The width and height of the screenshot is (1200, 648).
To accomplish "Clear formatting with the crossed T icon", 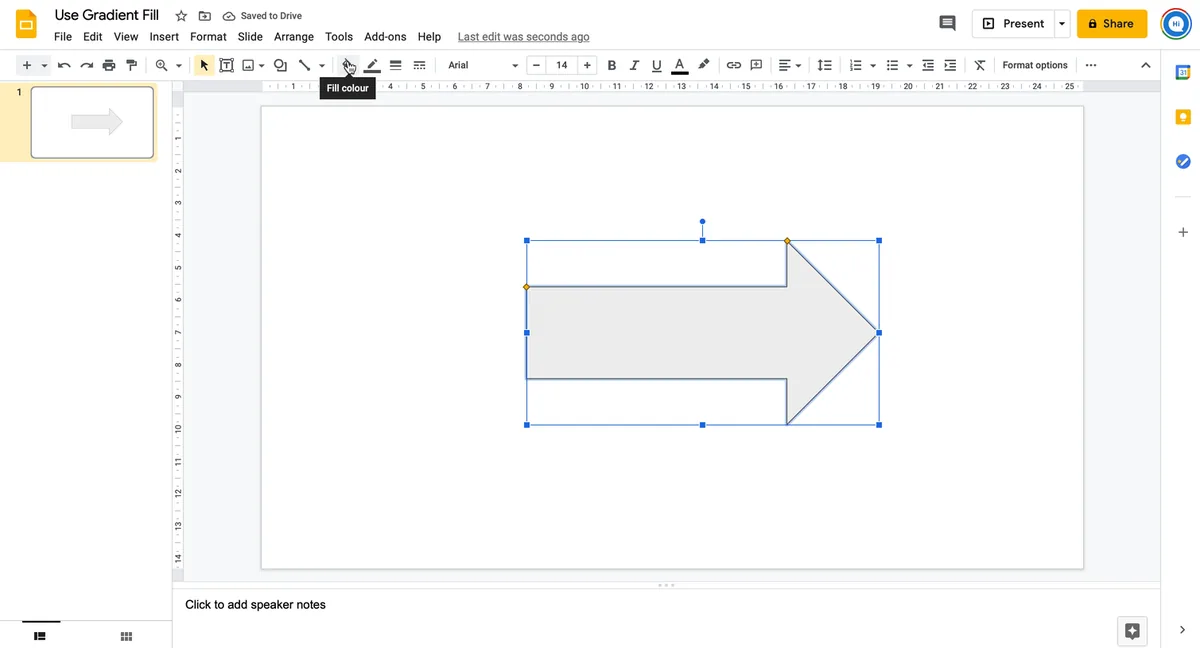I will tap(980, 65).
